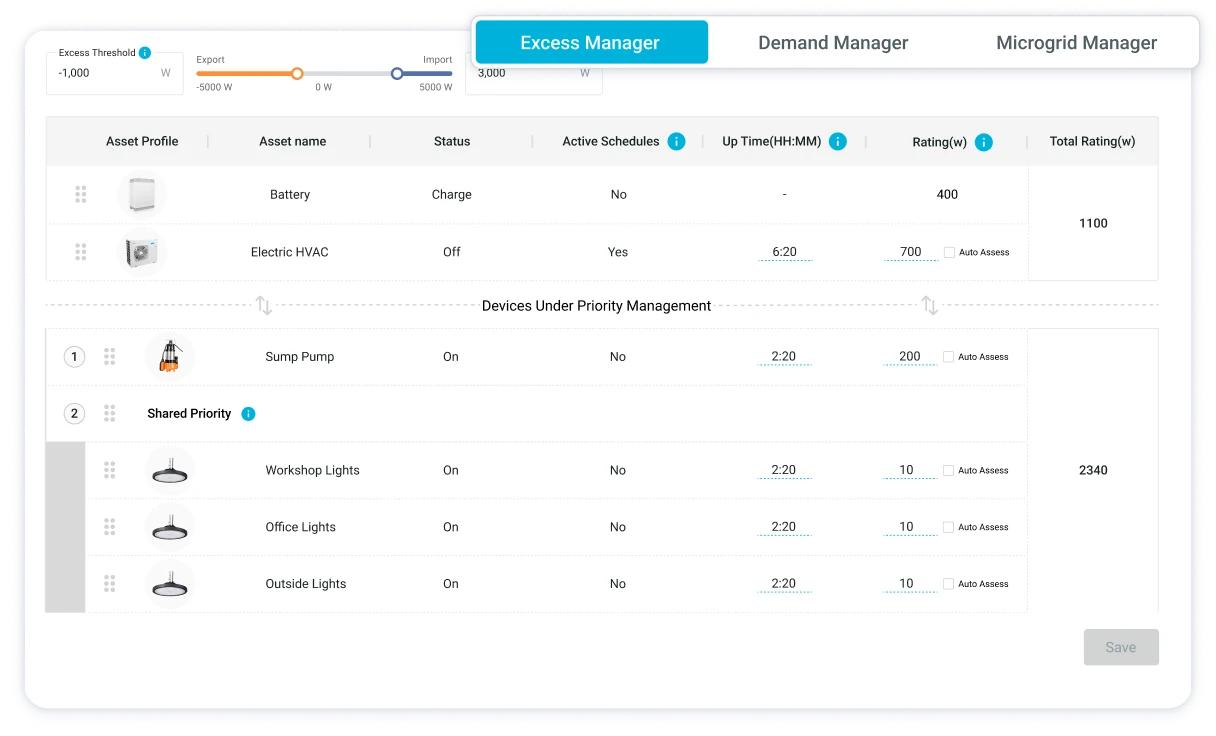Image resolution: width=1216 pixels, height=736 pixels.
Task: Edit Workshop Lights up time field
Action: [x=785, y=470]
